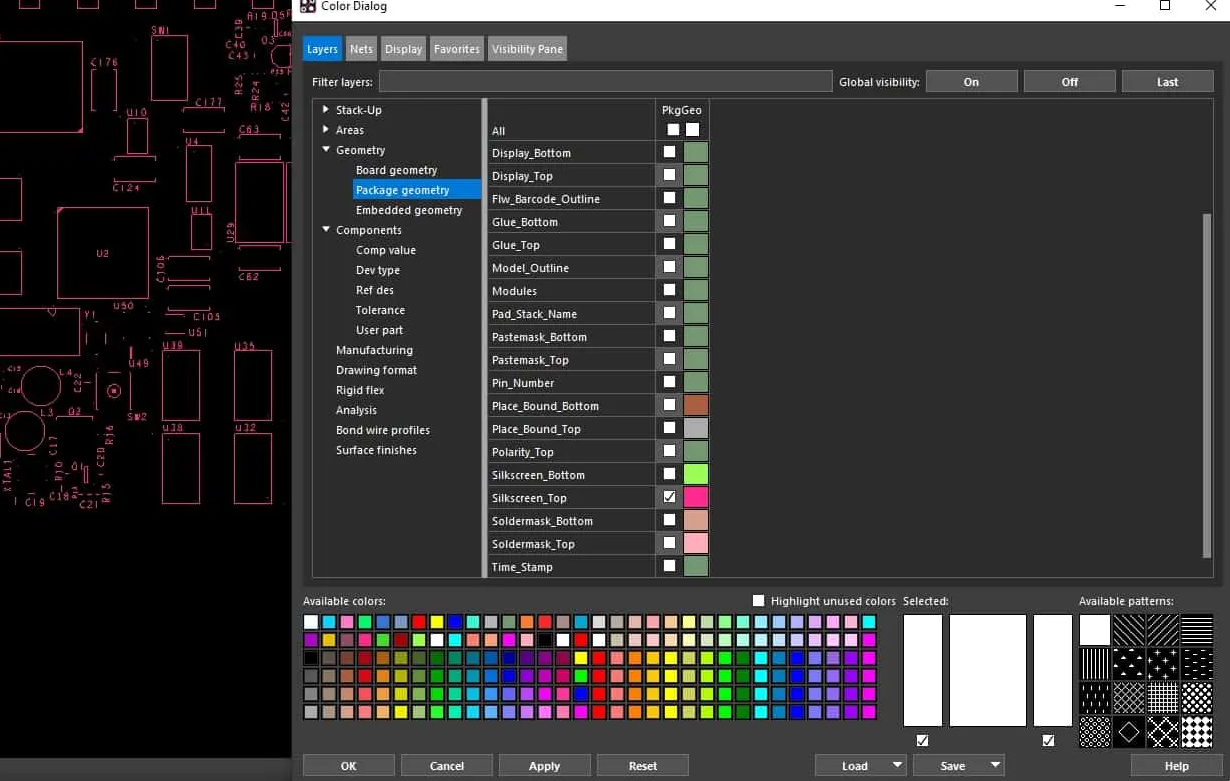1230x781 pixels.
Task: Check the Place_Bound_Top visibility box
Action: [669, 428]
